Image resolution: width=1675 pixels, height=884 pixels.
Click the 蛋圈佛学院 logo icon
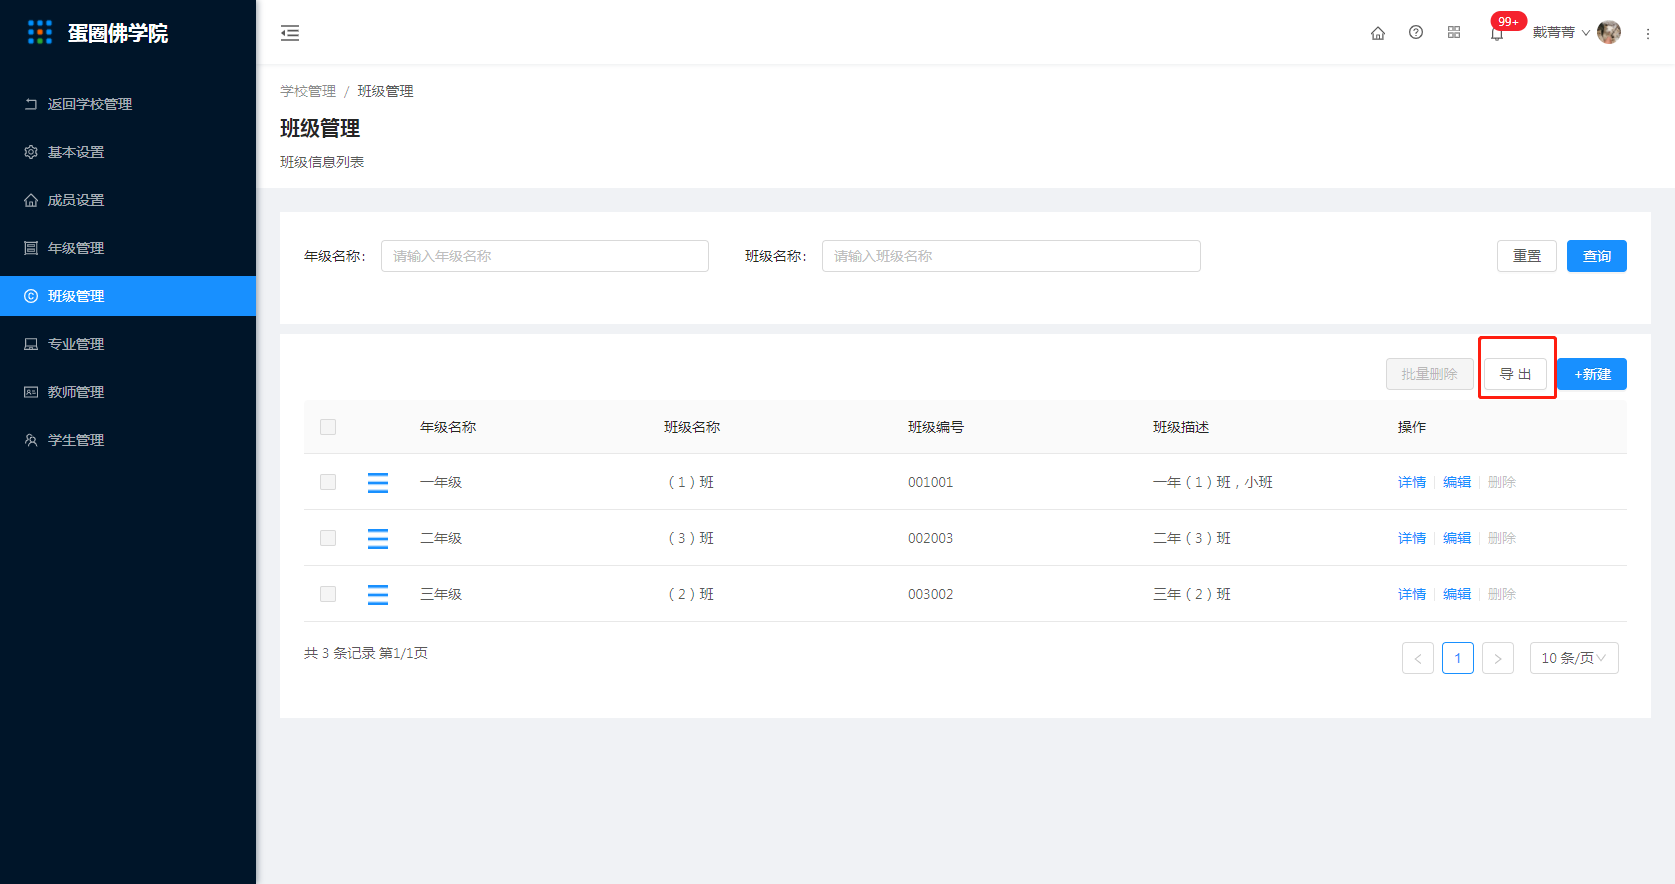[x=40, y=32]
